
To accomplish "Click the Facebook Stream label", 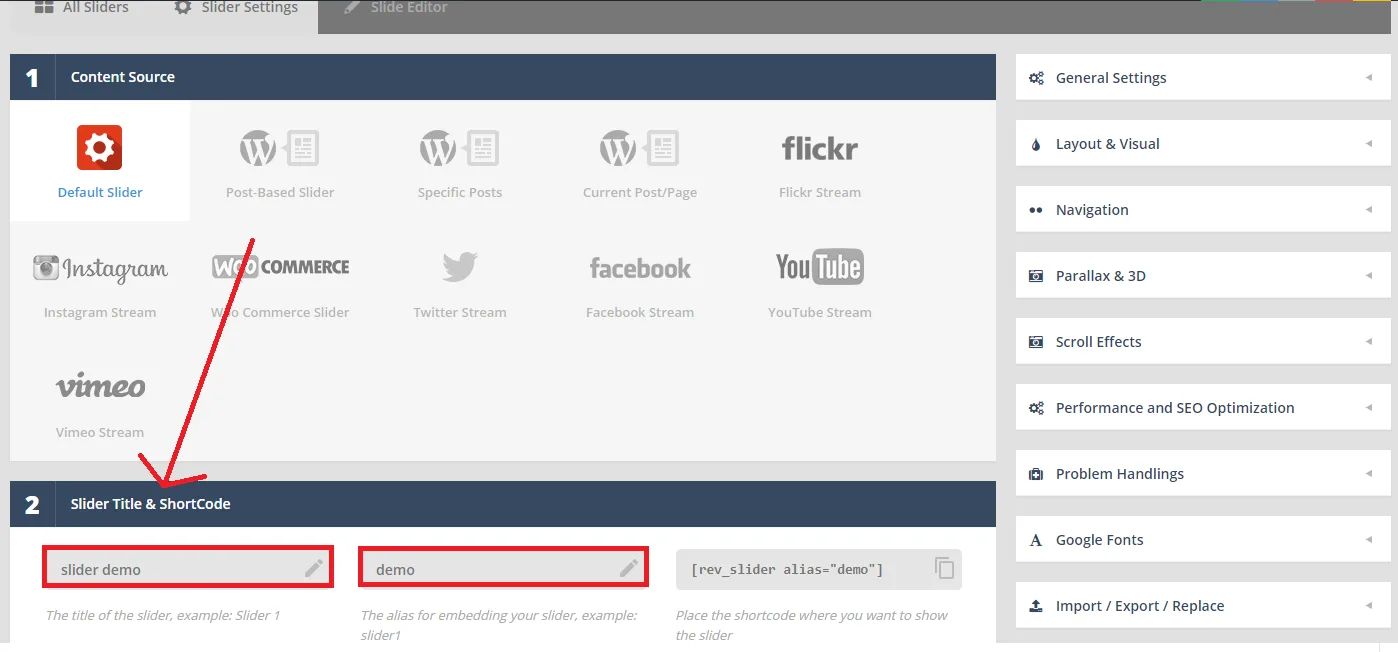I will tap(640, 312).
